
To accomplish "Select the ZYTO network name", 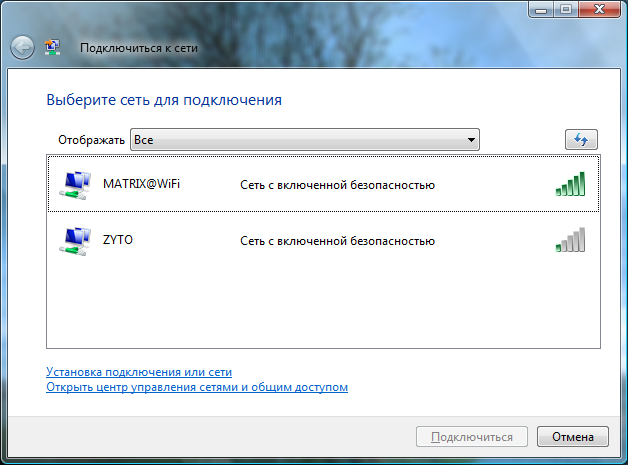I will 118,240.
